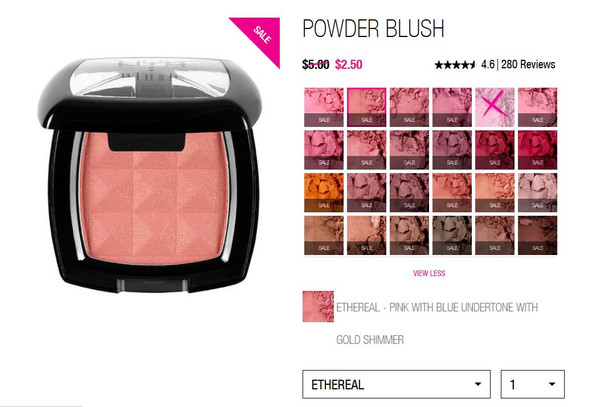The width and height of the screenshot is (600, 407).
Task: Click the star rating icons
Action: point(455,65)
